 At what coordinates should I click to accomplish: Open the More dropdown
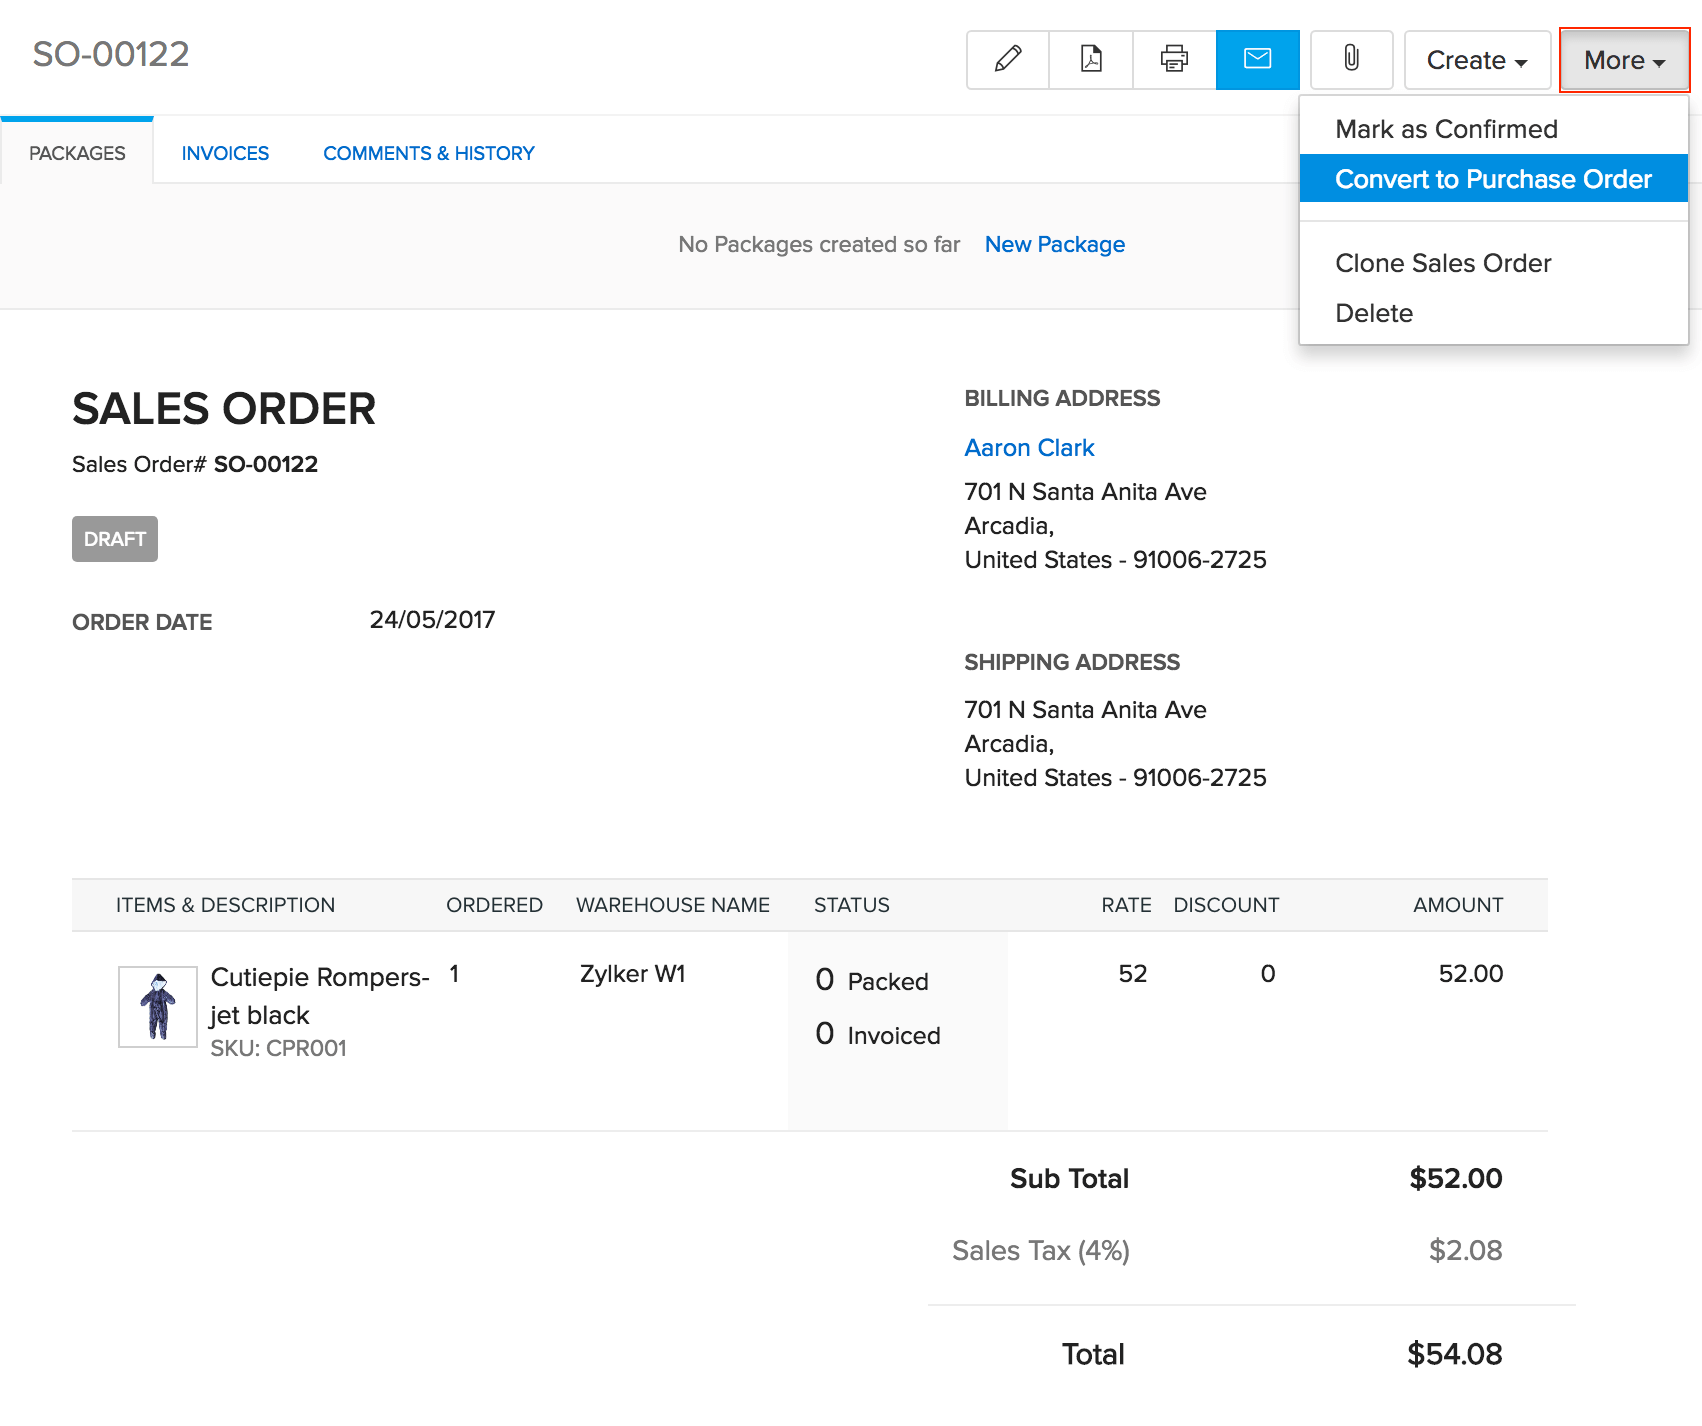[x=1623, y=60]
